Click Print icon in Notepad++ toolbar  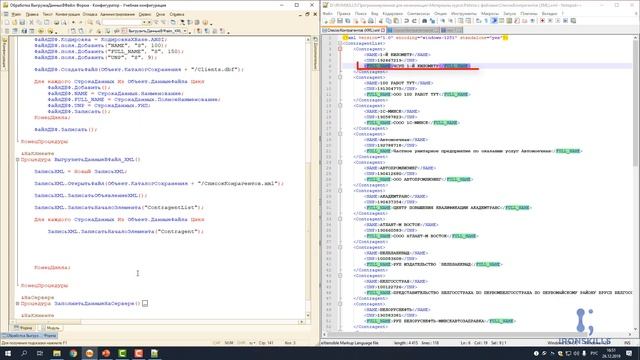click(x=371, y=20)
